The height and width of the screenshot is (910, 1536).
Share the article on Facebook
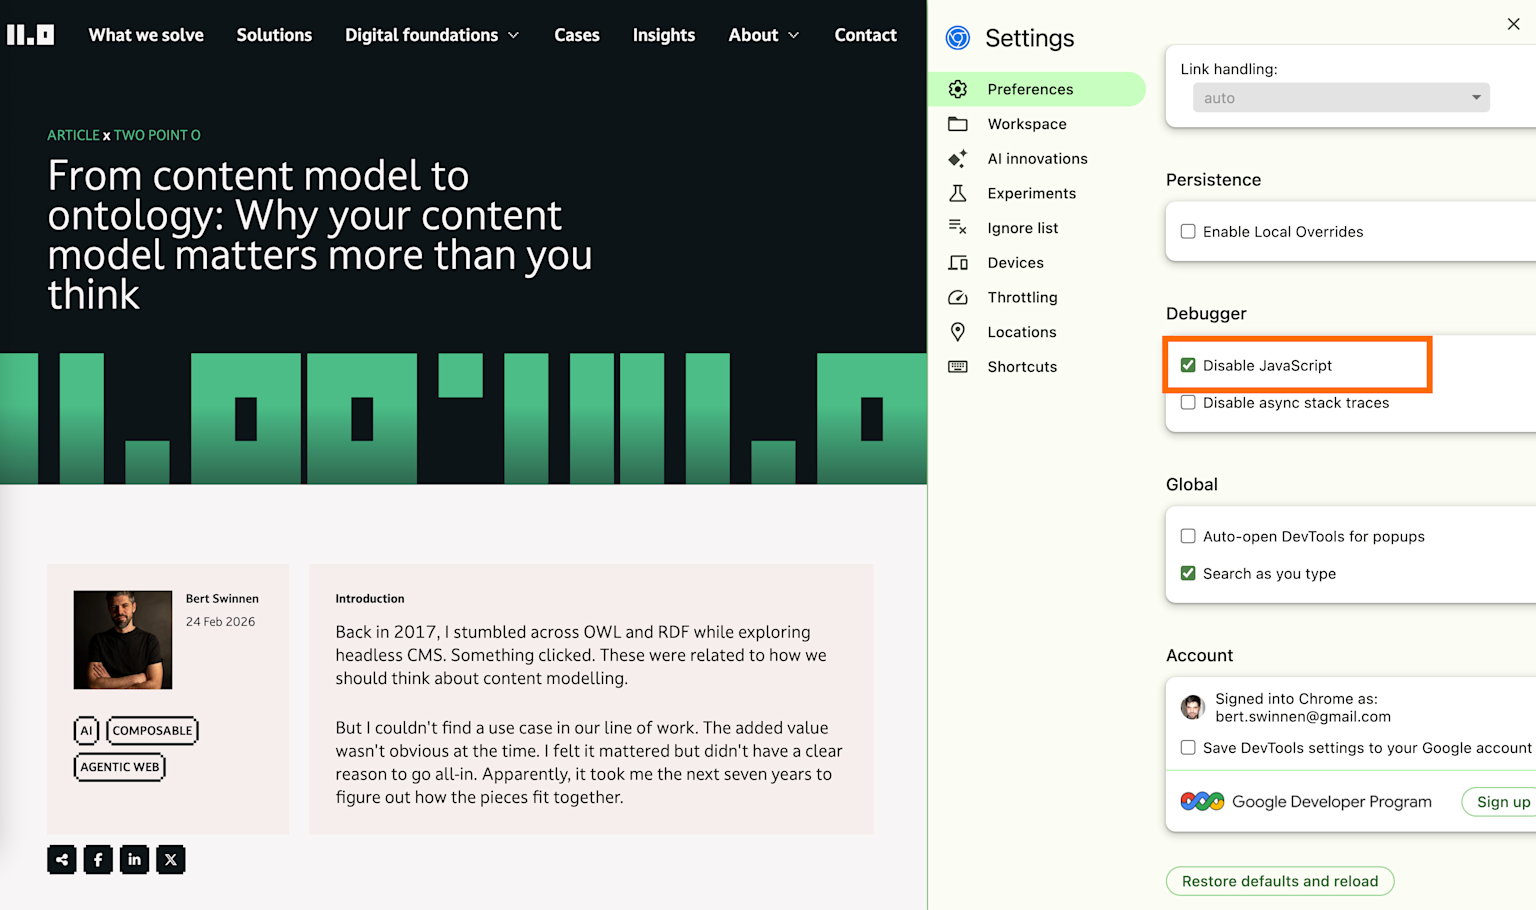coord(98,859)
